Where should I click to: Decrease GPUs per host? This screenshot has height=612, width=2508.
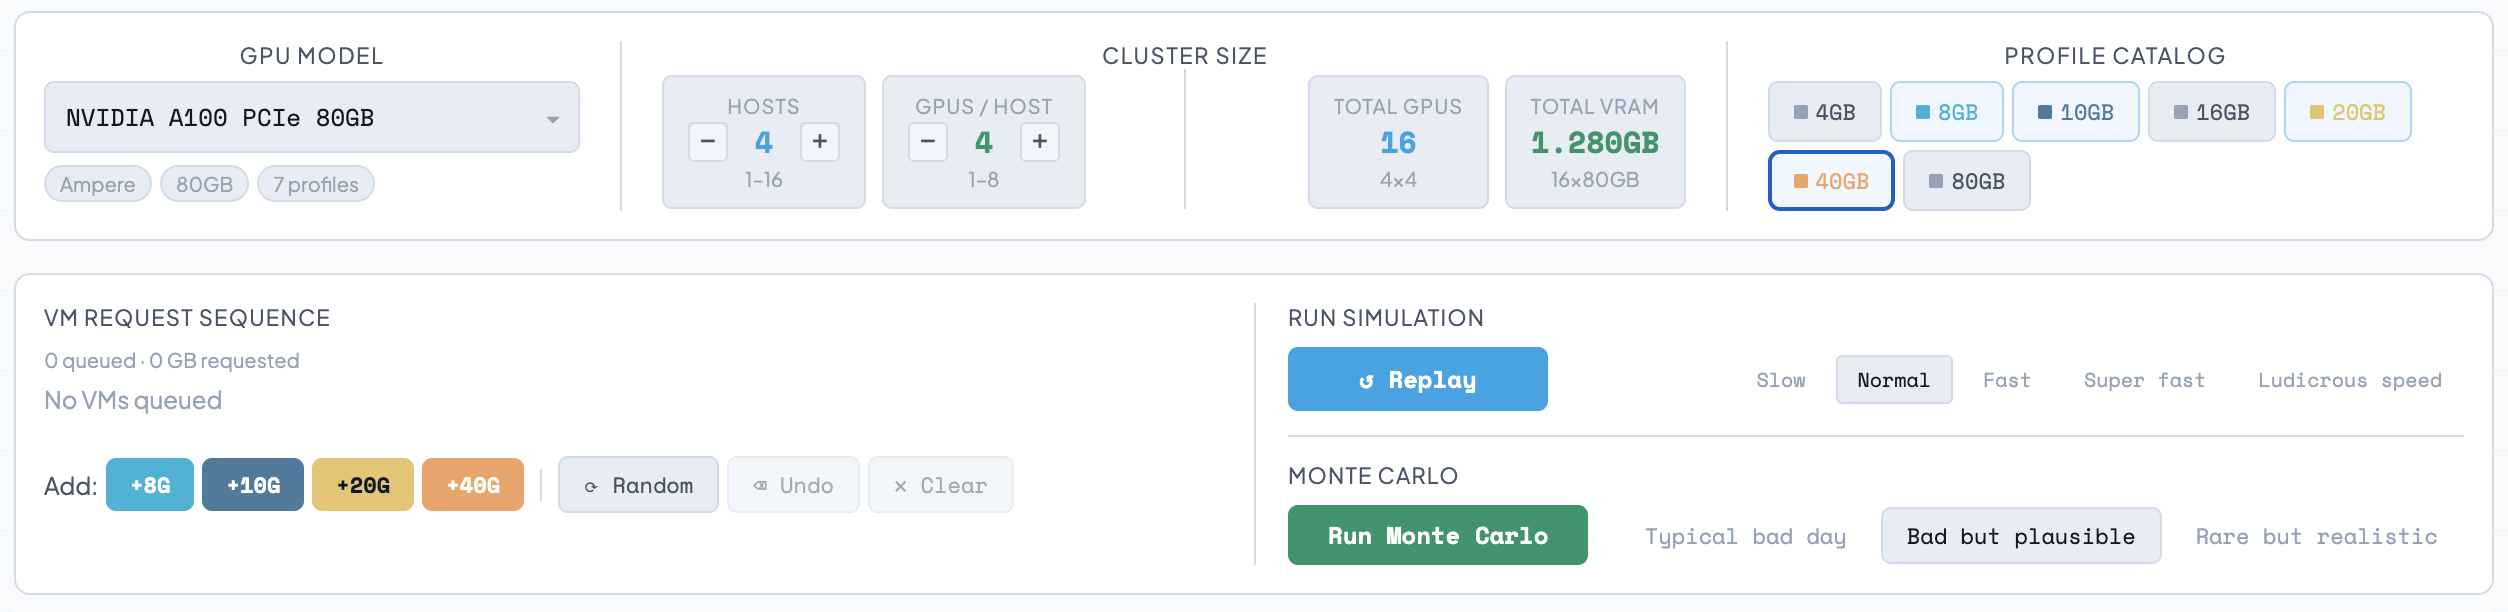click(927, 142)
